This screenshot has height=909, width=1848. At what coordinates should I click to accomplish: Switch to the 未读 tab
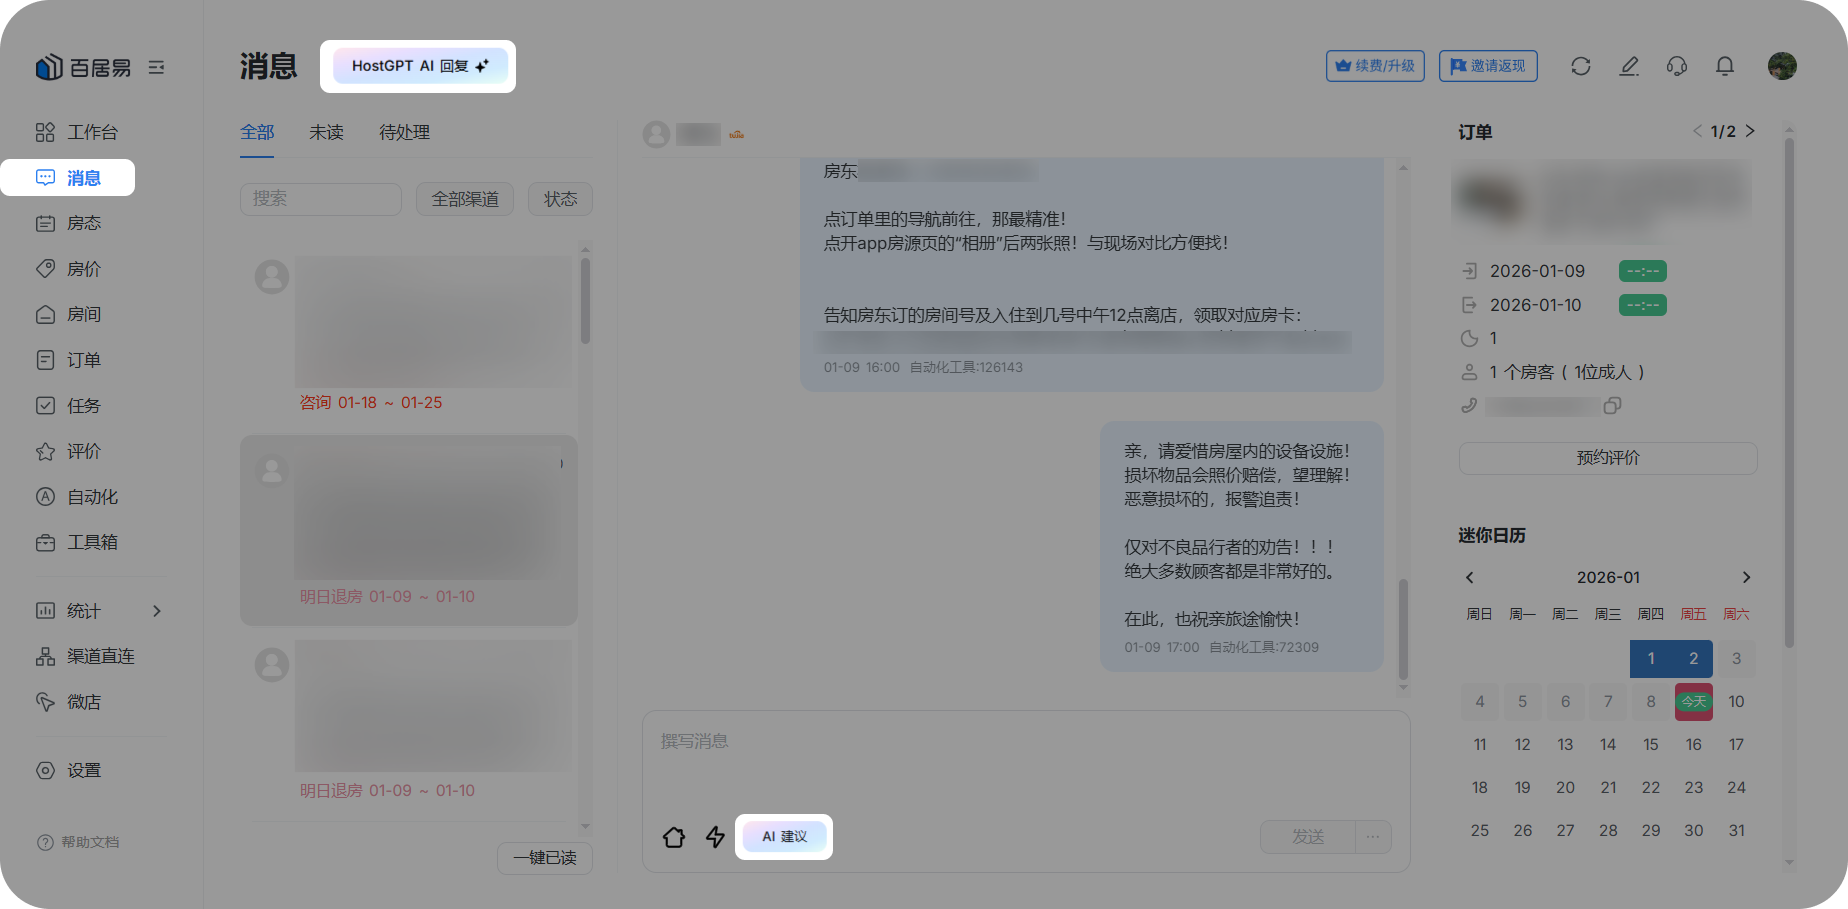326,132
